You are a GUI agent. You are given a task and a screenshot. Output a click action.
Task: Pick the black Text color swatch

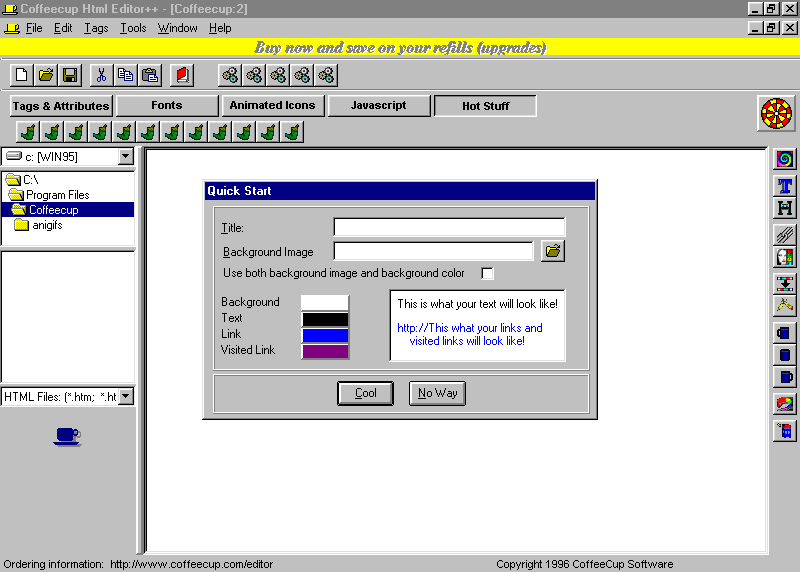point(325,319)
